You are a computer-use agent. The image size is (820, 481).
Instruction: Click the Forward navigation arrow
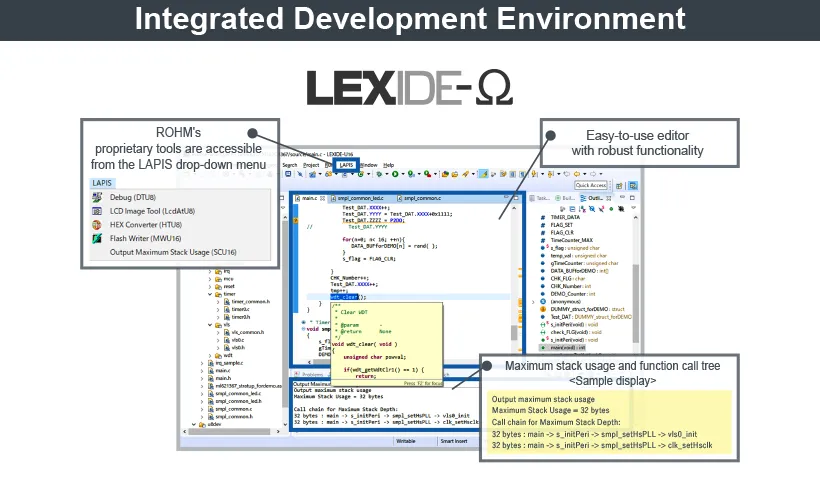point(593,174)
